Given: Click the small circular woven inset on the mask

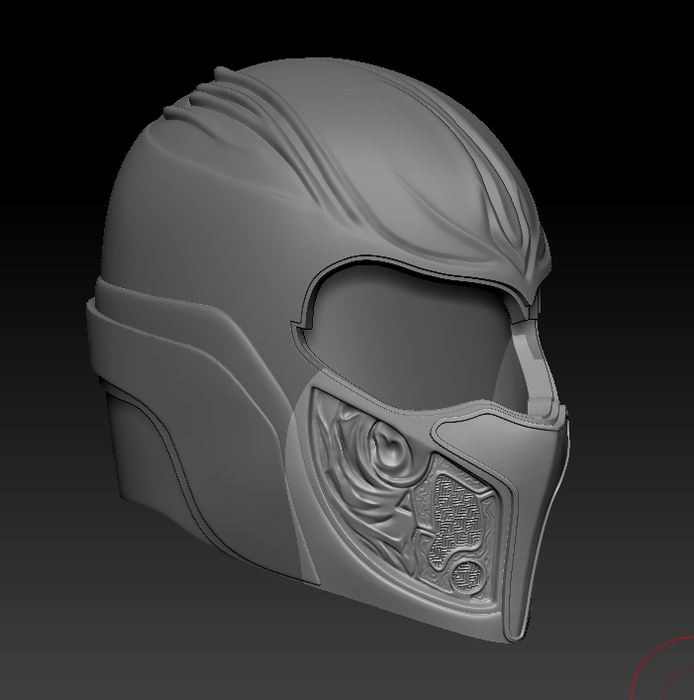Looking at the screenshot, I should point(468,577).
